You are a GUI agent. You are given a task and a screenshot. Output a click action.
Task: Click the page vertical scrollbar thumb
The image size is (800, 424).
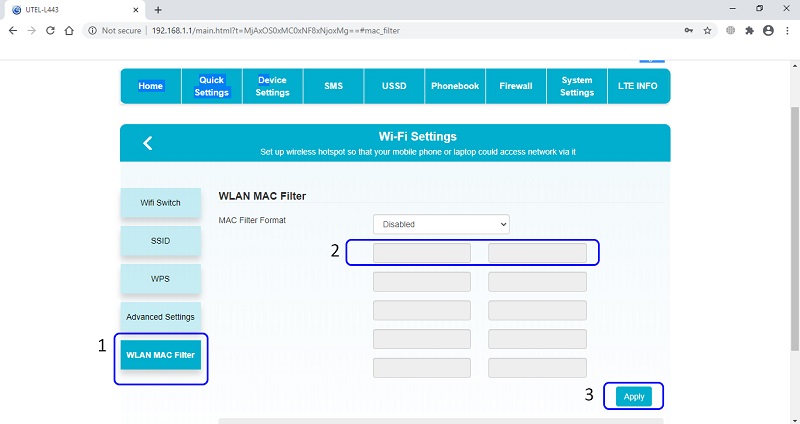(x=794, y=229)
